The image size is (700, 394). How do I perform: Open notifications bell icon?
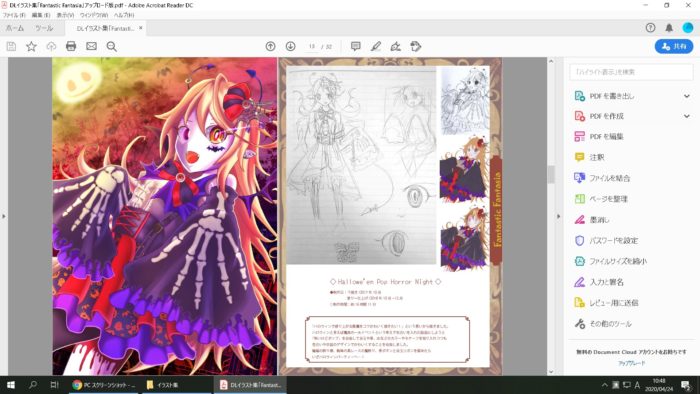669,28
